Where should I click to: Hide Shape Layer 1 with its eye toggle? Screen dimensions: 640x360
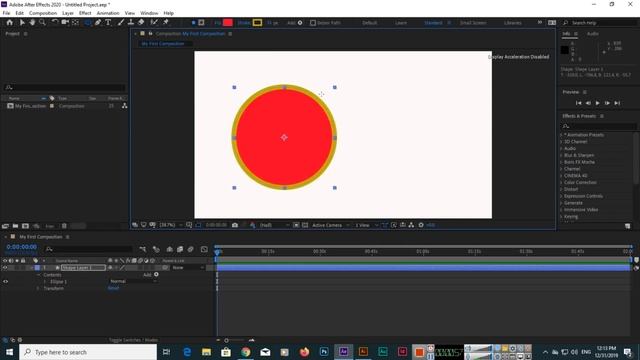pyautogui.click(x=5, y=268)
